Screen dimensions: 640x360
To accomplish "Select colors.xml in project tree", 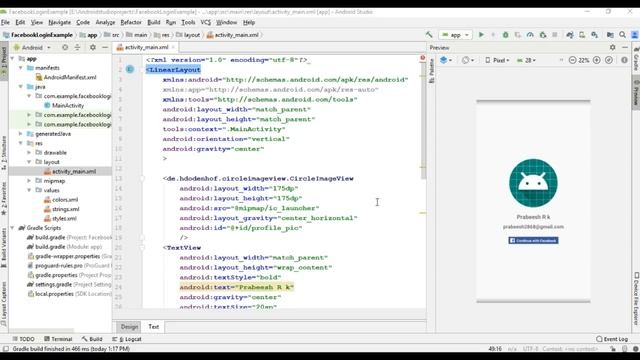I will click(61, 200).
